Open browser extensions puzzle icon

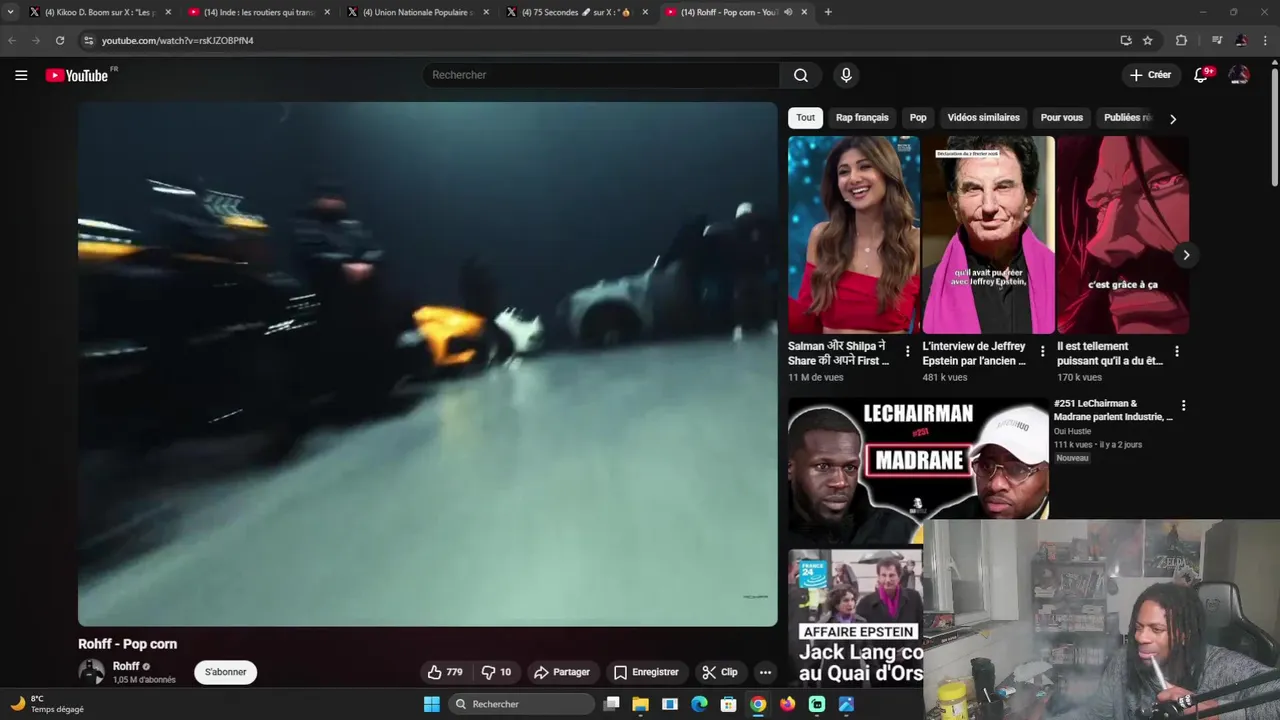tap(1181, 40)
